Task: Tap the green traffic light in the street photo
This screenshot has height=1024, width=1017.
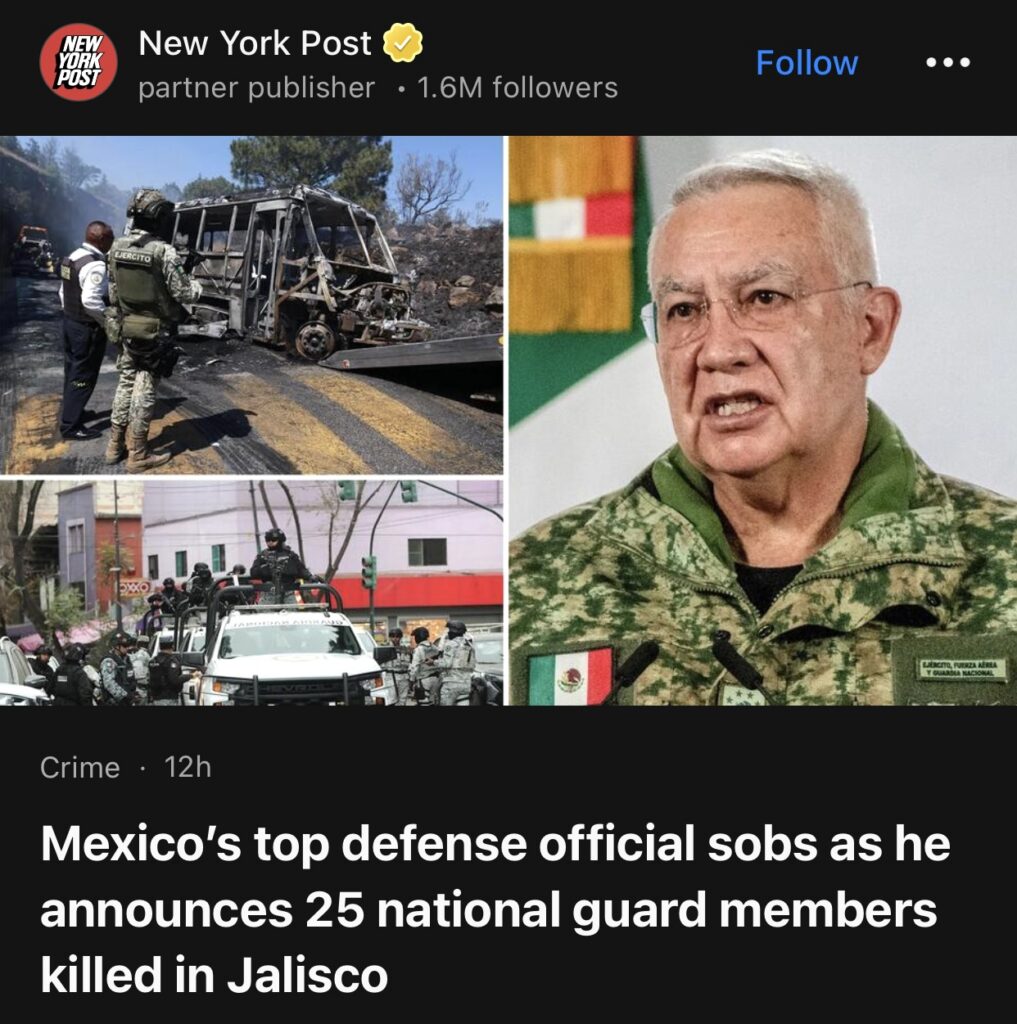Action: pyautogui.click(x=369, y=571)
